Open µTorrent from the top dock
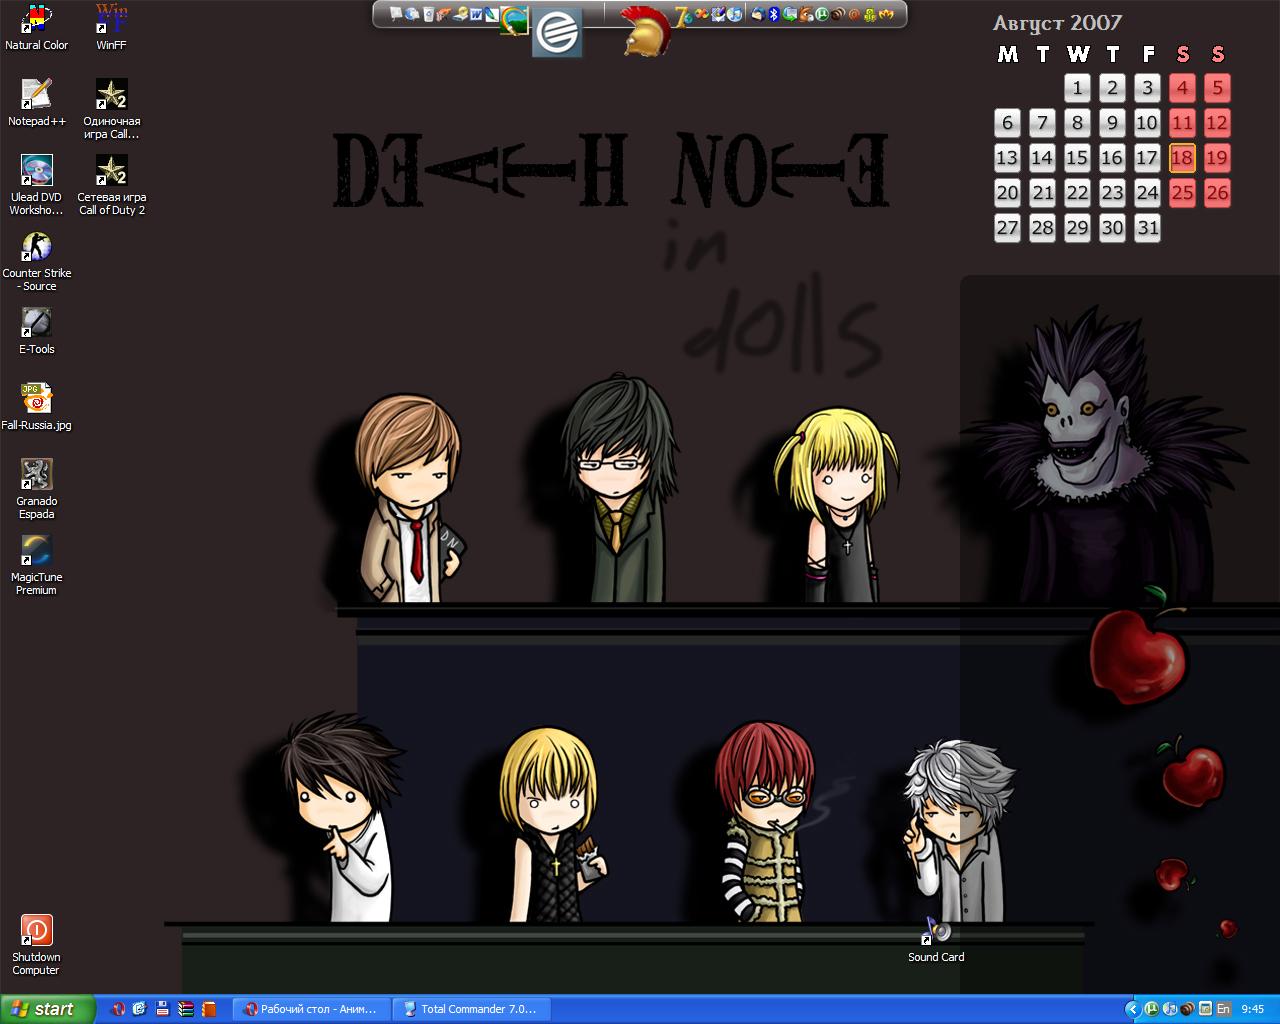1280x1024 pixels. click(x=822, y=14)
